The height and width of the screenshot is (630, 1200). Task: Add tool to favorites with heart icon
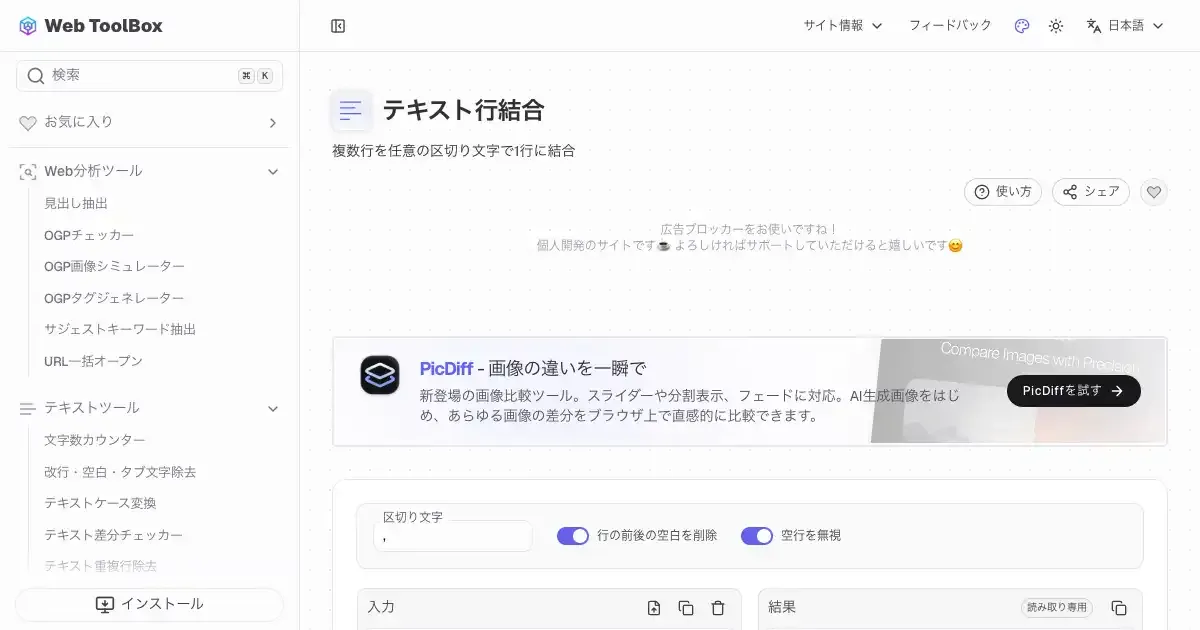tap(1154, 192)
